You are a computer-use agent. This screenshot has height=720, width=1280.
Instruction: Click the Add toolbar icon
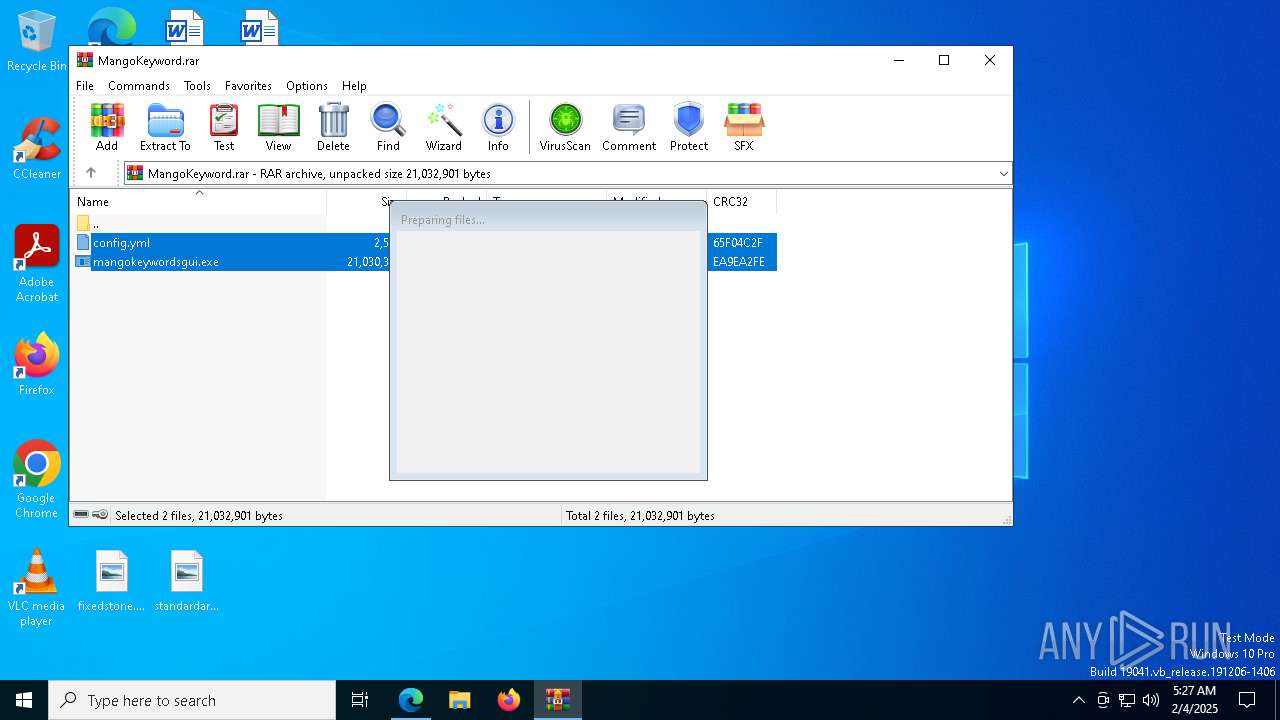point(107,127)
